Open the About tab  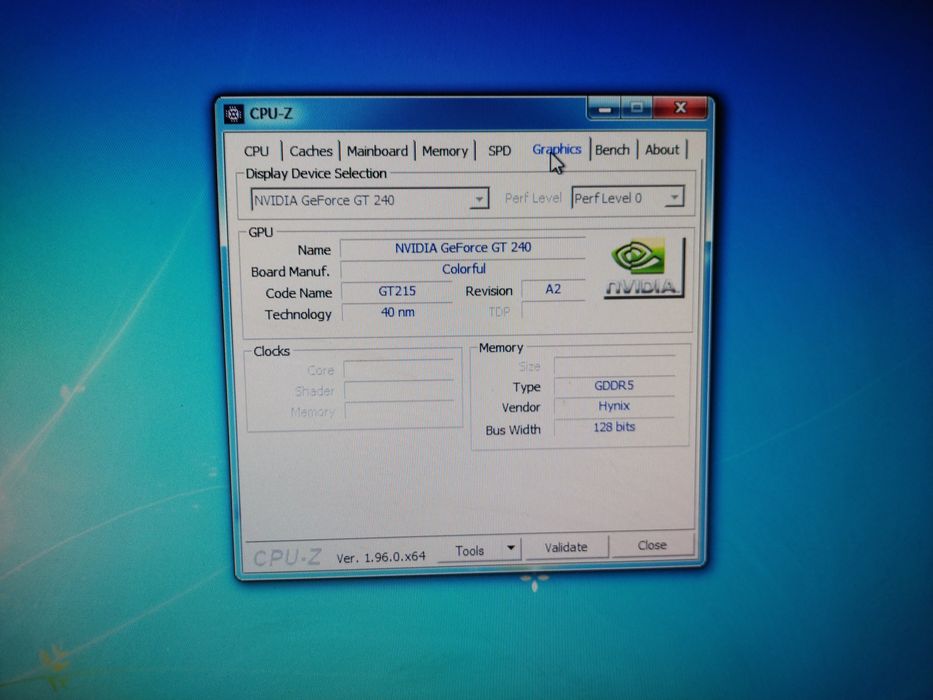tap(662, 149)
